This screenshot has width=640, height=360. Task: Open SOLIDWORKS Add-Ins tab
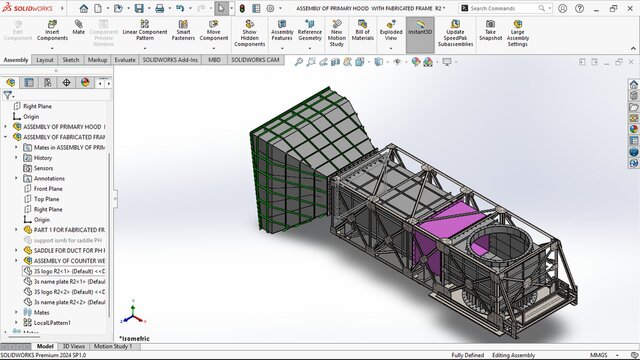pos(170,60)
